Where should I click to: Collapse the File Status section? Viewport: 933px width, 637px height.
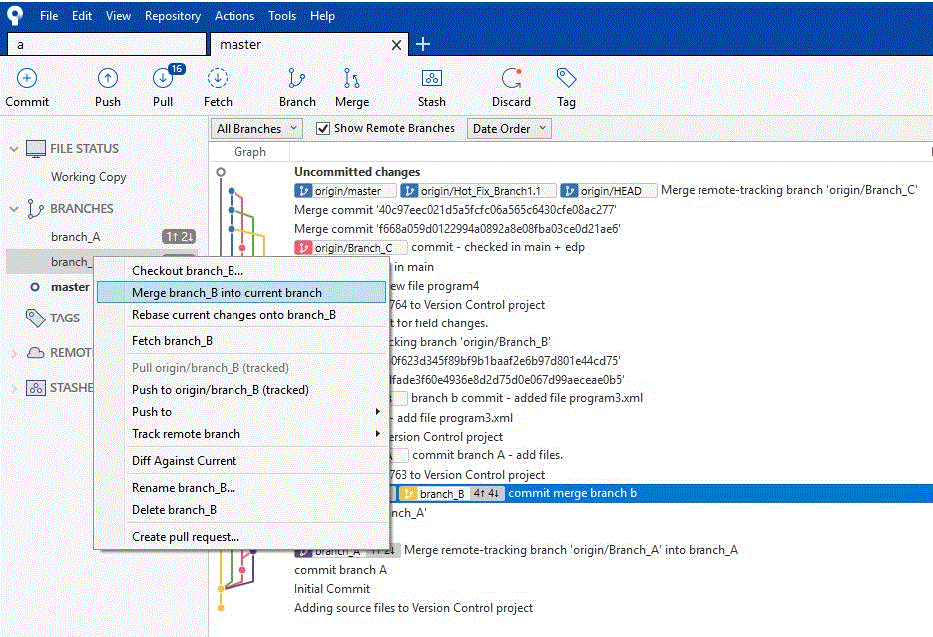click(14, 149)
